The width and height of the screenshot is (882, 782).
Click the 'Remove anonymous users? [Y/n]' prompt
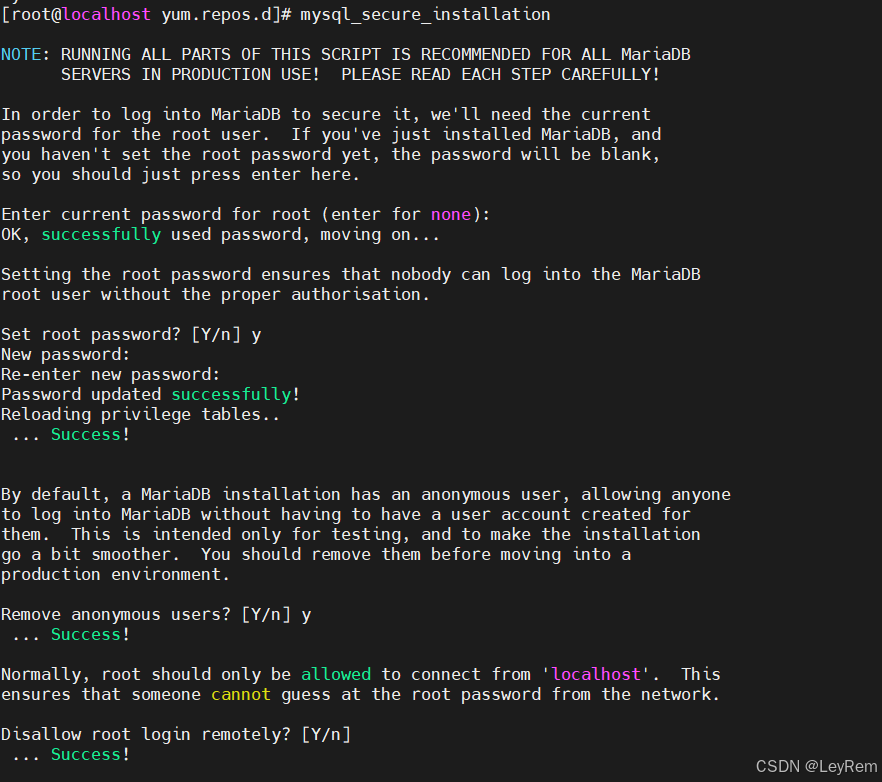tap(156, 614)
